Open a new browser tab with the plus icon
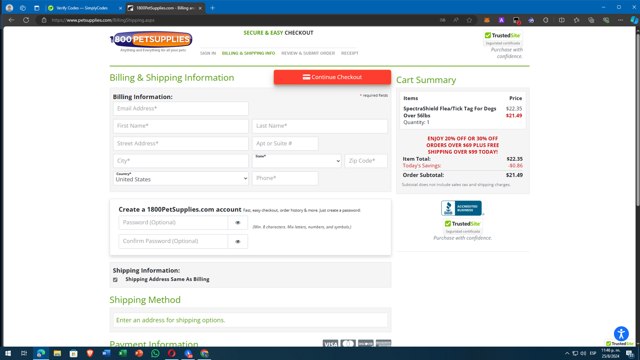640x360 pixels. click(x=212, y=8)
